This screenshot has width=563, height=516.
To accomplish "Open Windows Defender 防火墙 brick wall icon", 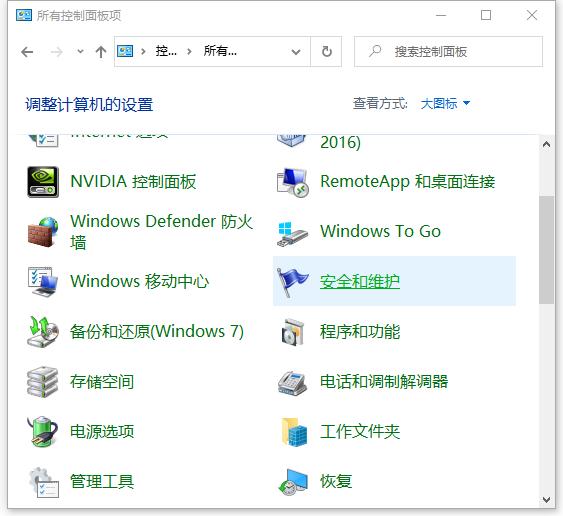I will (43, 232).
